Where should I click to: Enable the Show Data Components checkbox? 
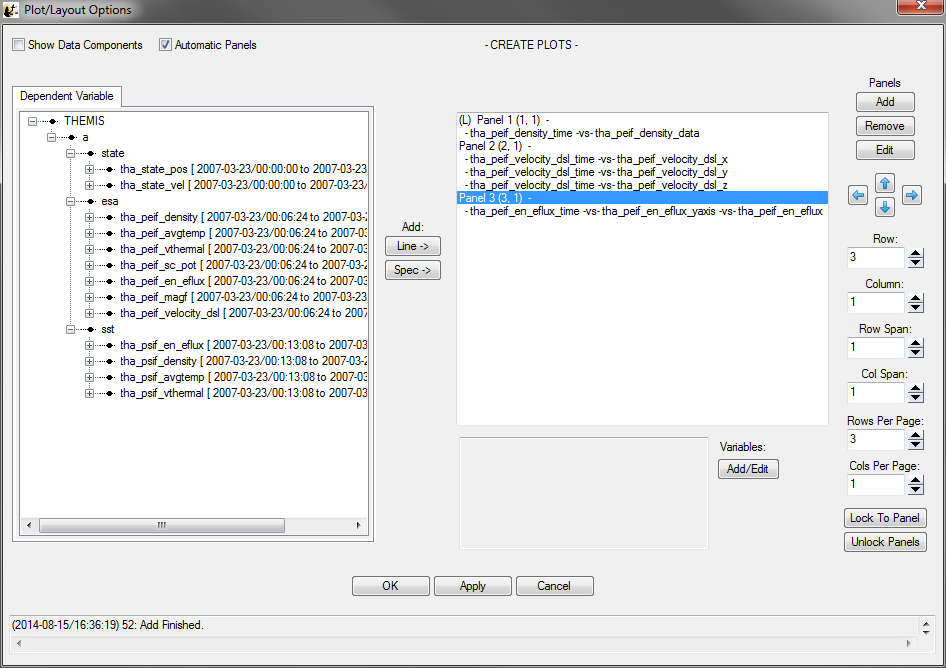pos(19,45)
